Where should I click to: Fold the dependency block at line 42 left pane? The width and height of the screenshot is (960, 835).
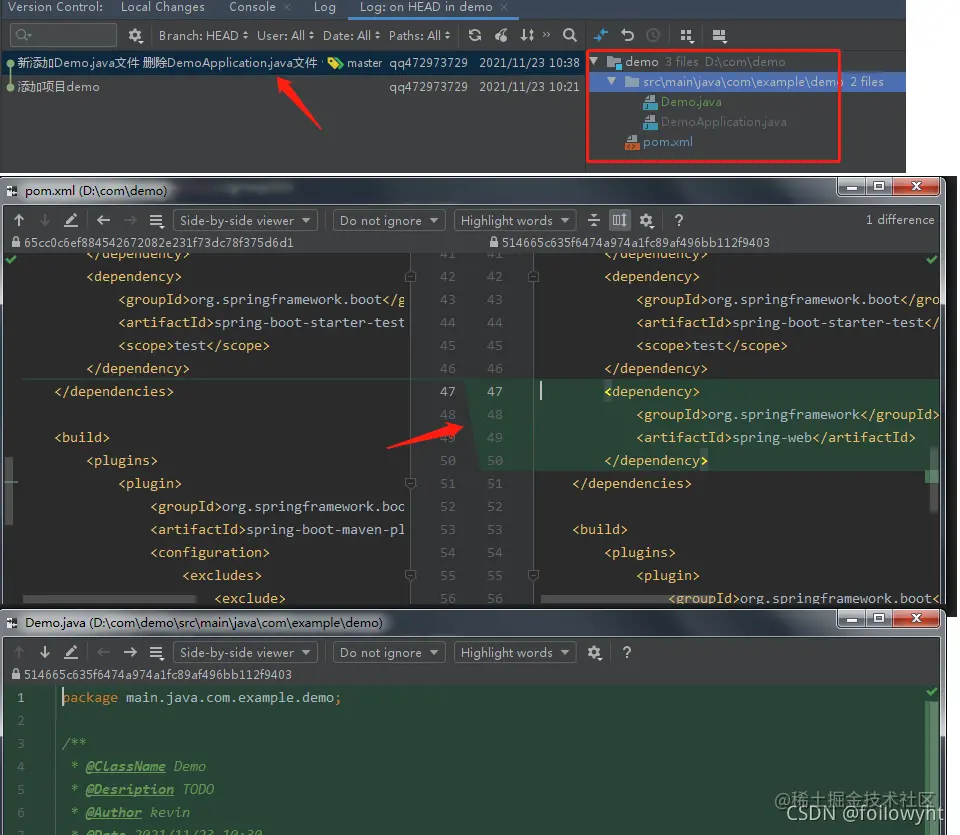(411, 277)
